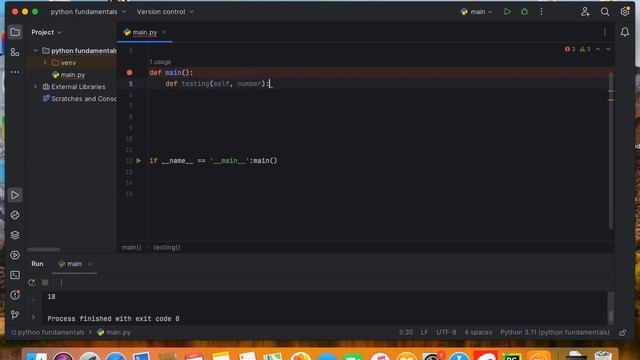The width and height of the screenshot is (640, 360).
Task: Open Run panel more options menu
Action: [61, 282]
